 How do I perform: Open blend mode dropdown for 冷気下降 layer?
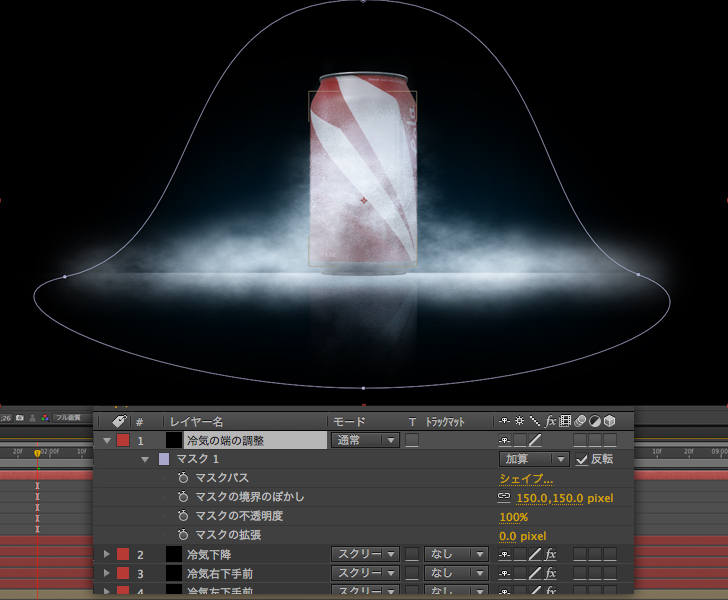[365, 554]
